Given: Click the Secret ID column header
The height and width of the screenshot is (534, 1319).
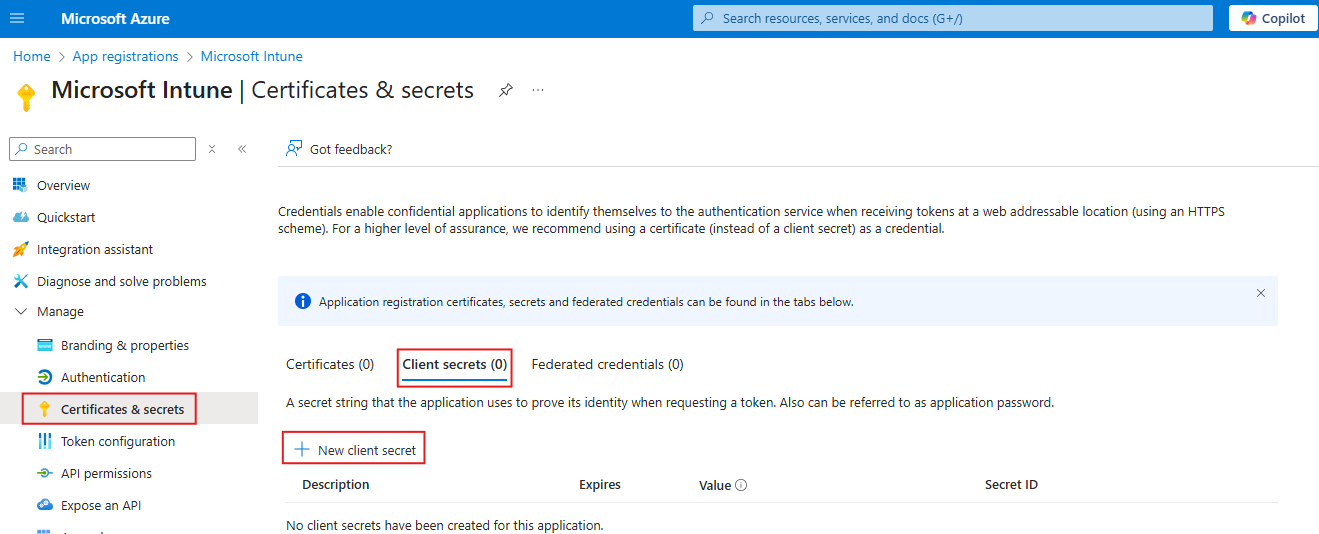Looking at the screenshot, I should [x=1011, y=484].
